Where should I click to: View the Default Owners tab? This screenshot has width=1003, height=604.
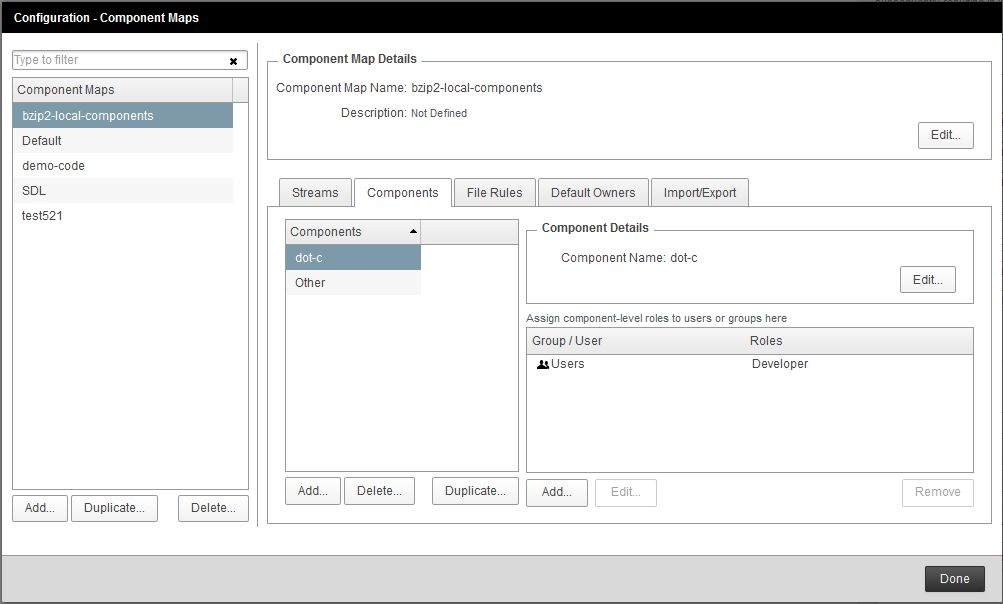pos(593,192)
